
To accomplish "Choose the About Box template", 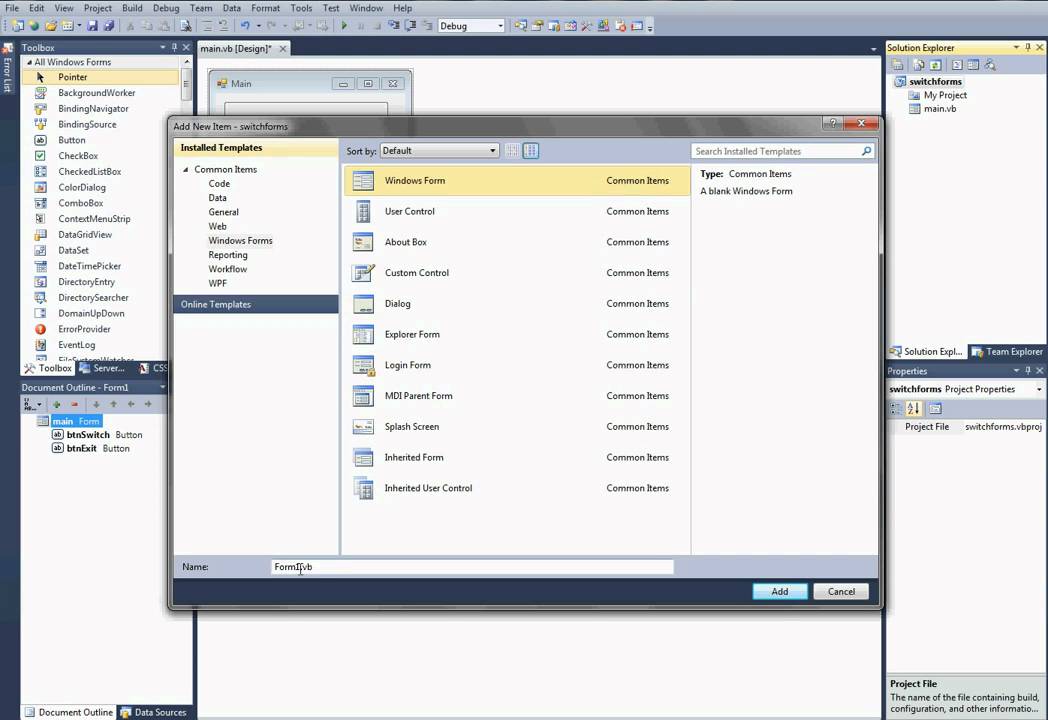I will click(x=517, y=242).
